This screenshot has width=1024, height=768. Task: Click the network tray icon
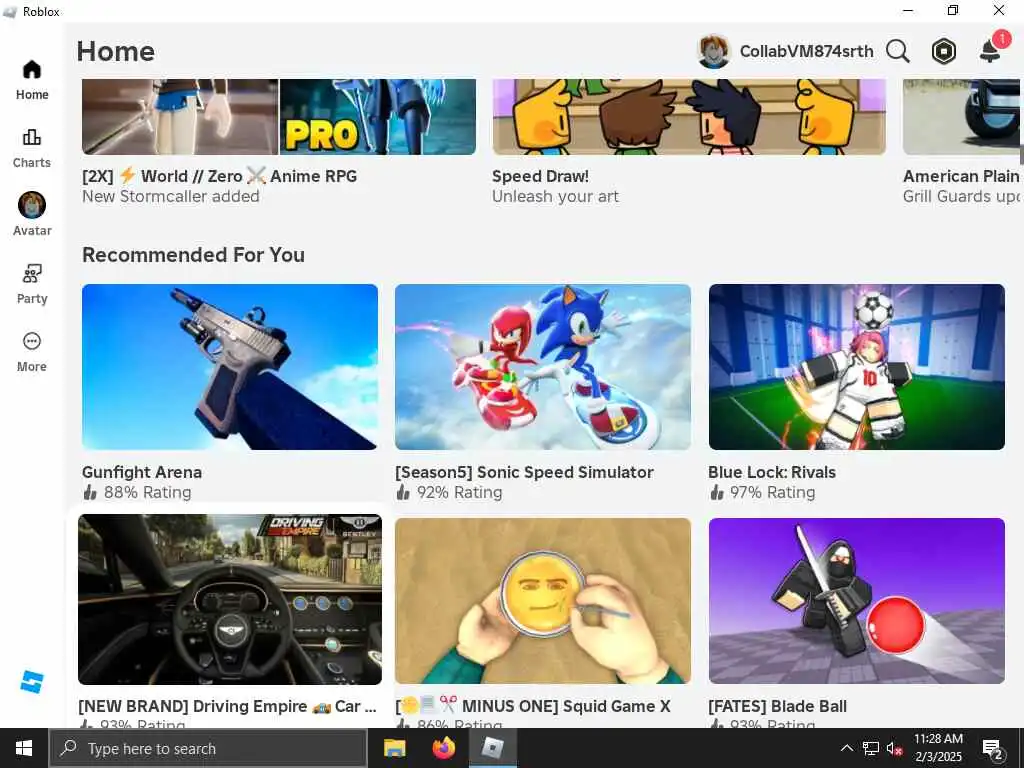pyautogui.click(x=871, y=748)
